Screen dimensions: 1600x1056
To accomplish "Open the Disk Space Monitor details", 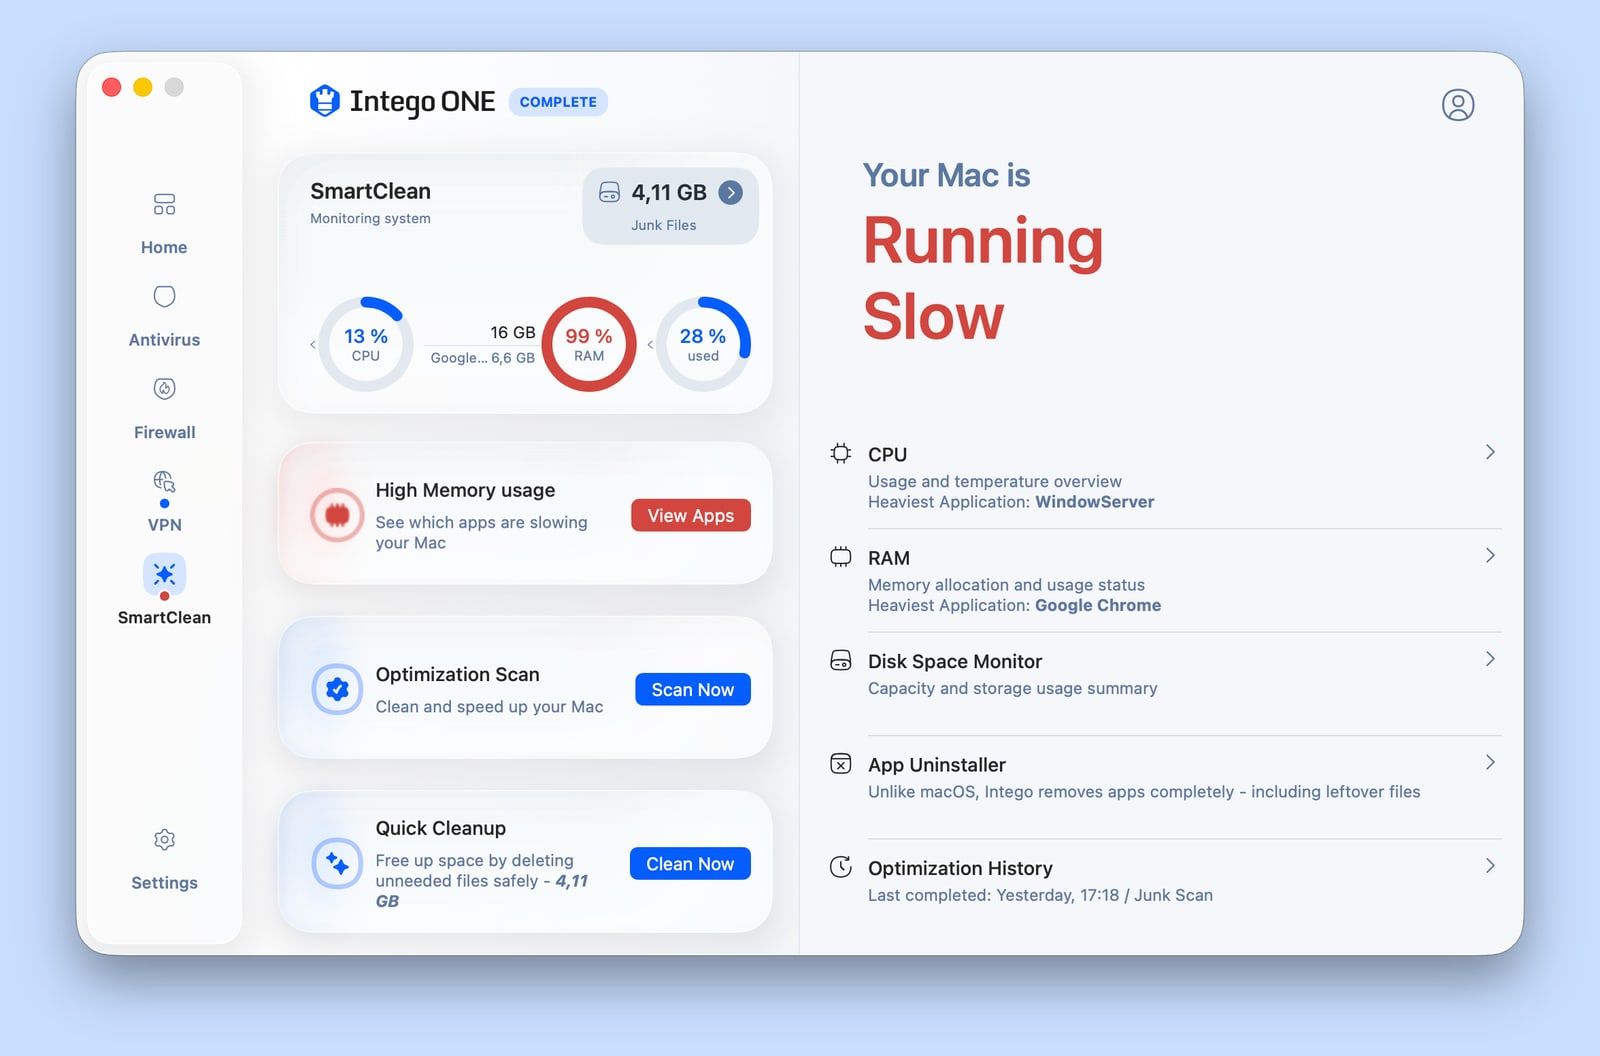I will (x=1180, y=673).
